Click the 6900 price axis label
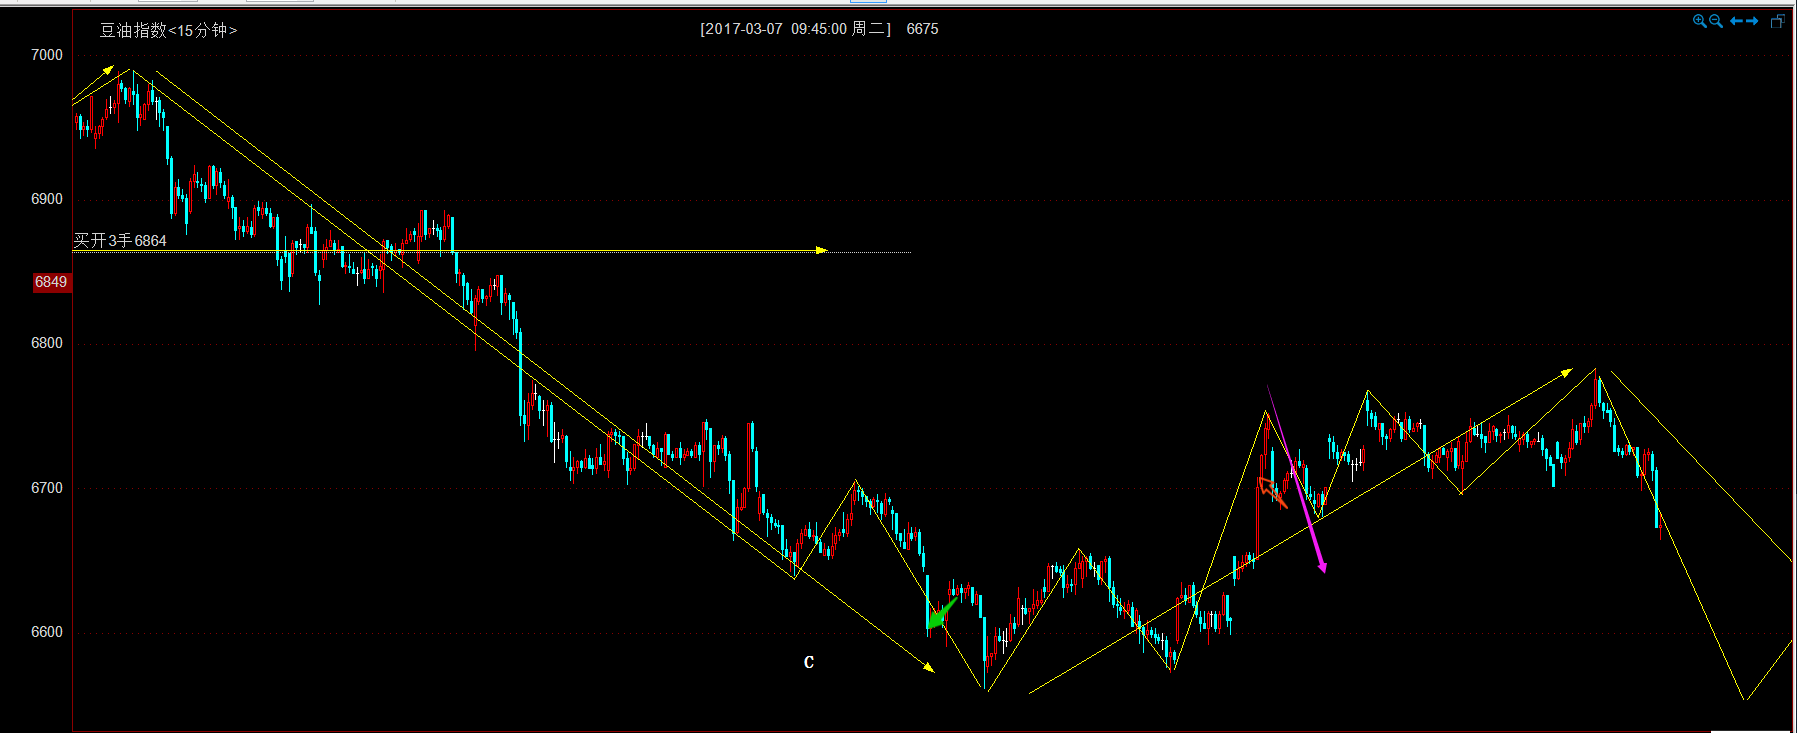 click(x=47, y=199)
